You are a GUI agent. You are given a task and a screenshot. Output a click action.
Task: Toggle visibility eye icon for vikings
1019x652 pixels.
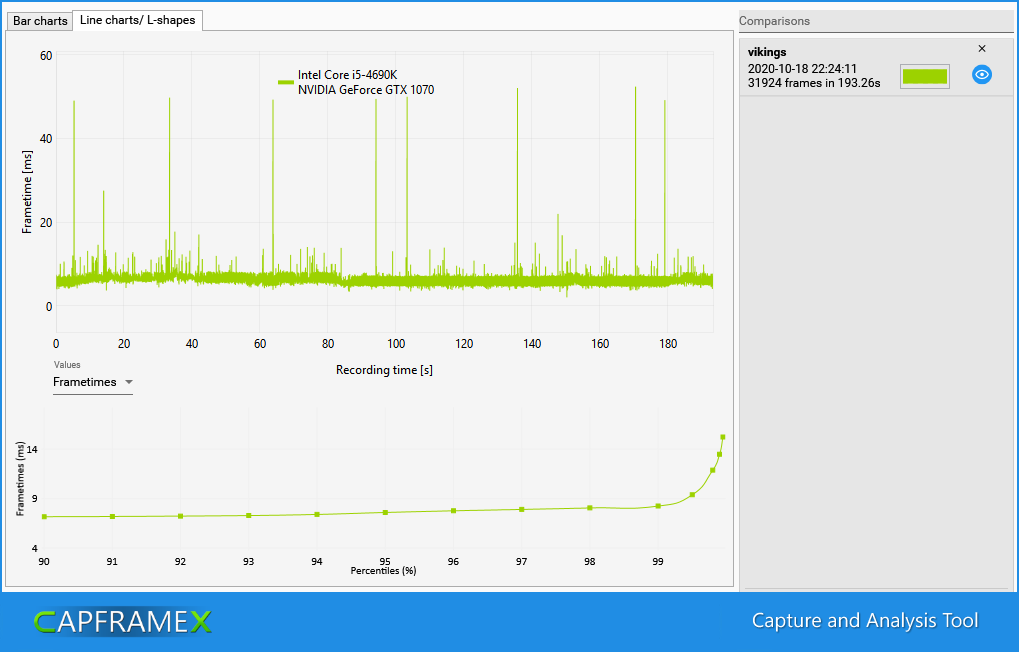tap(982, 75)
